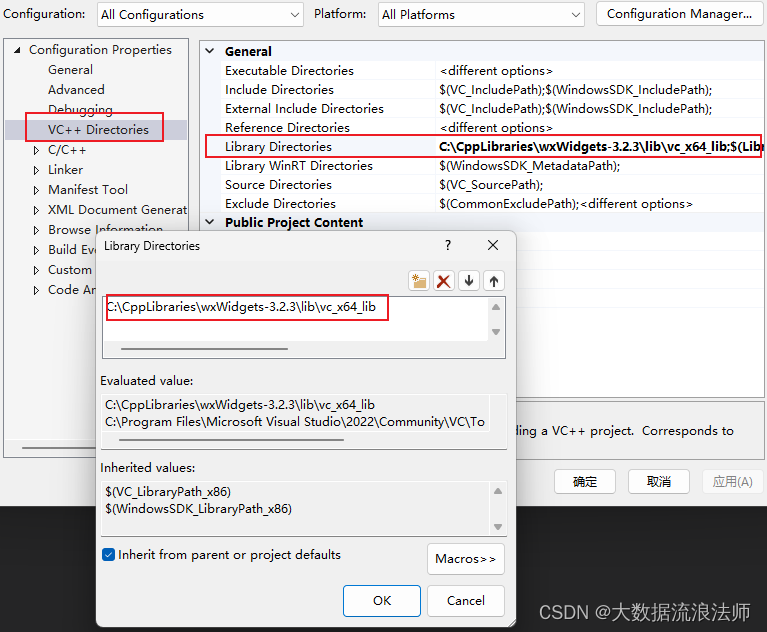
Task: Click the scroll up arrow in the edit list
Action: point(496,307)
